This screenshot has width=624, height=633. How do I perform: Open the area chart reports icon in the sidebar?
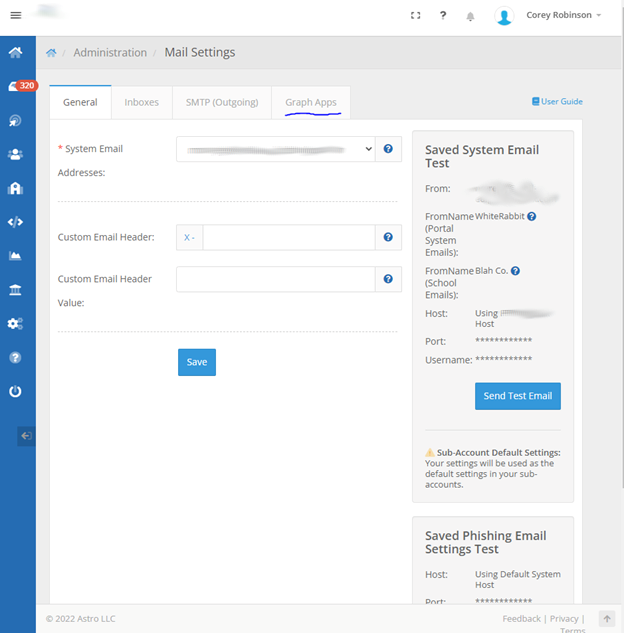click(15, 256)
